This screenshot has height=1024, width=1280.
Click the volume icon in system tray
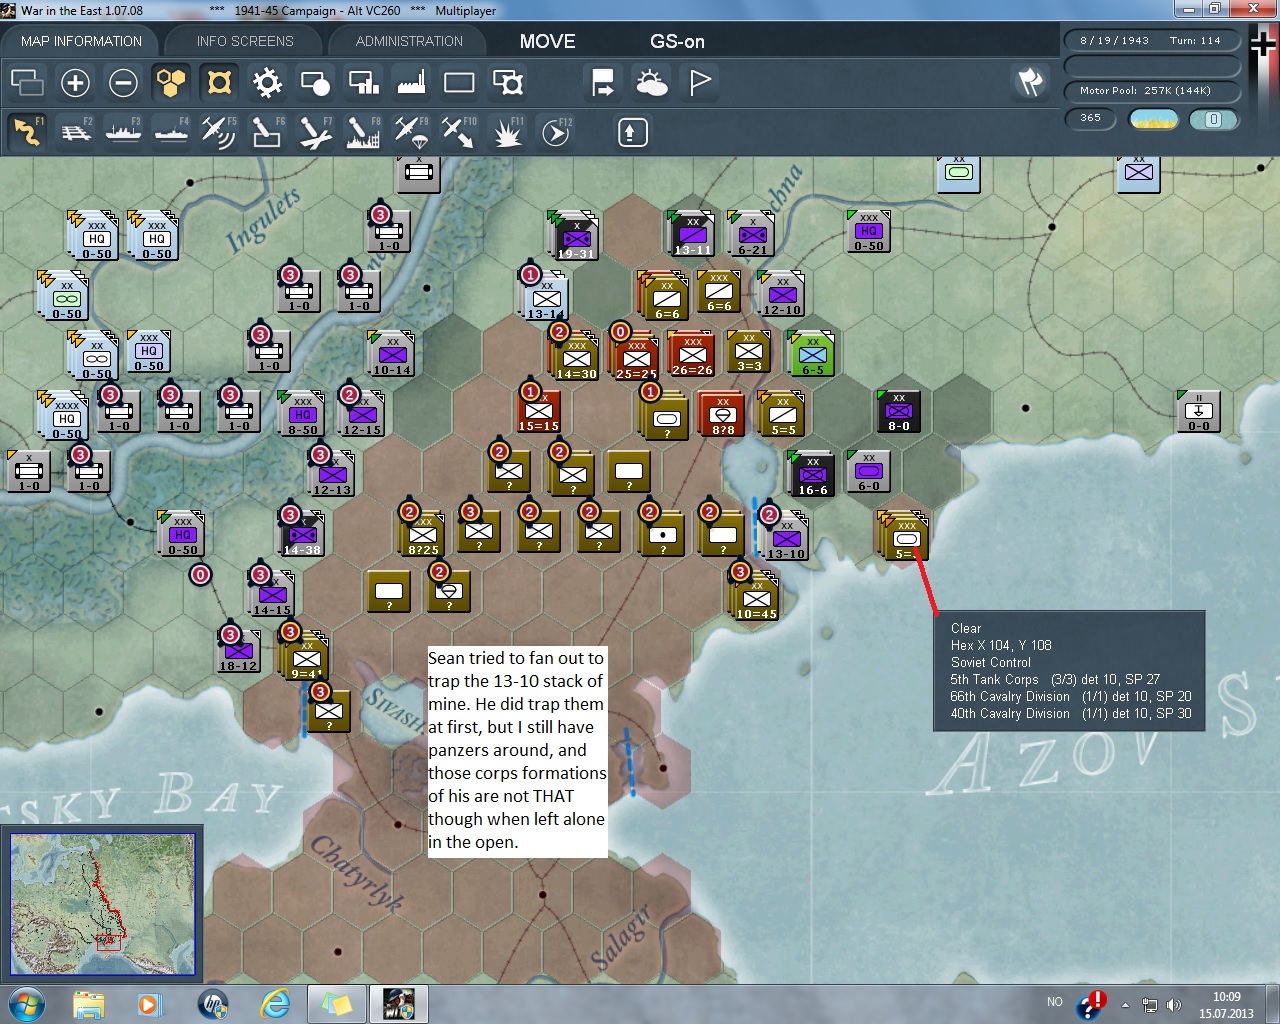(1174, 1005)
